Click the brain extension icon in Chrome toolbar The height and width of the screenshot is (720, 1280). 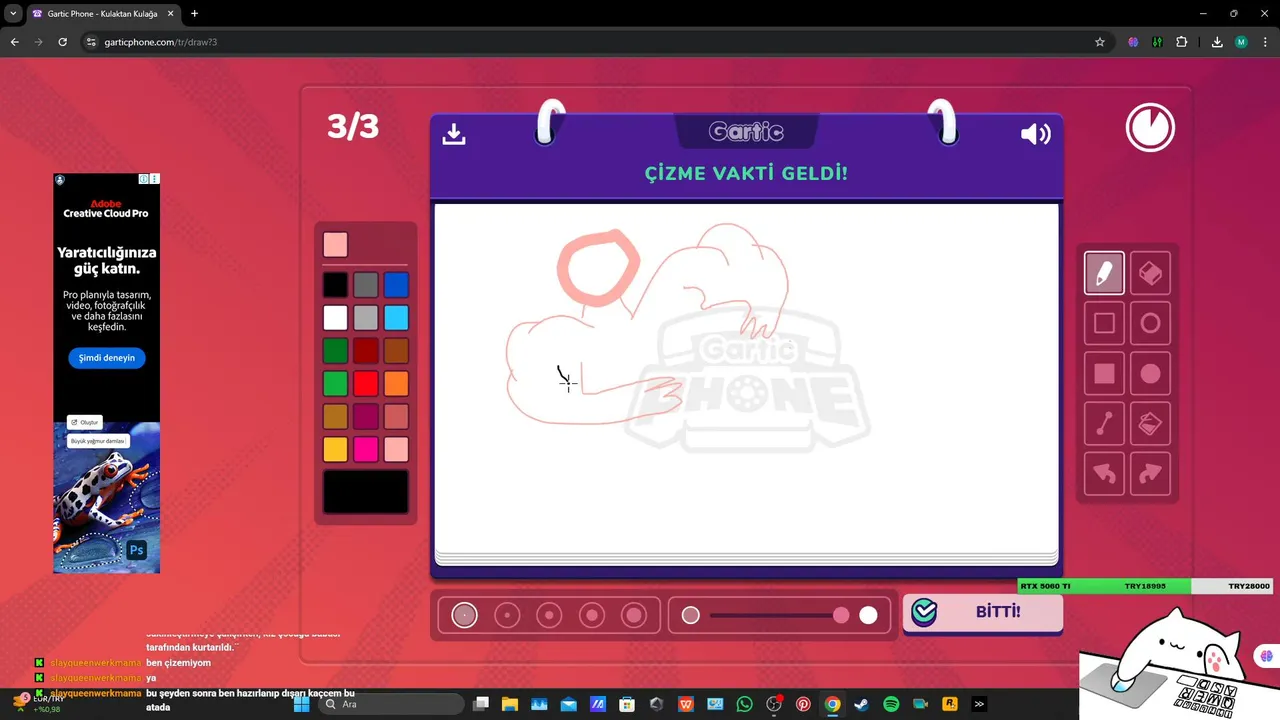click(x=1133, y=42)
